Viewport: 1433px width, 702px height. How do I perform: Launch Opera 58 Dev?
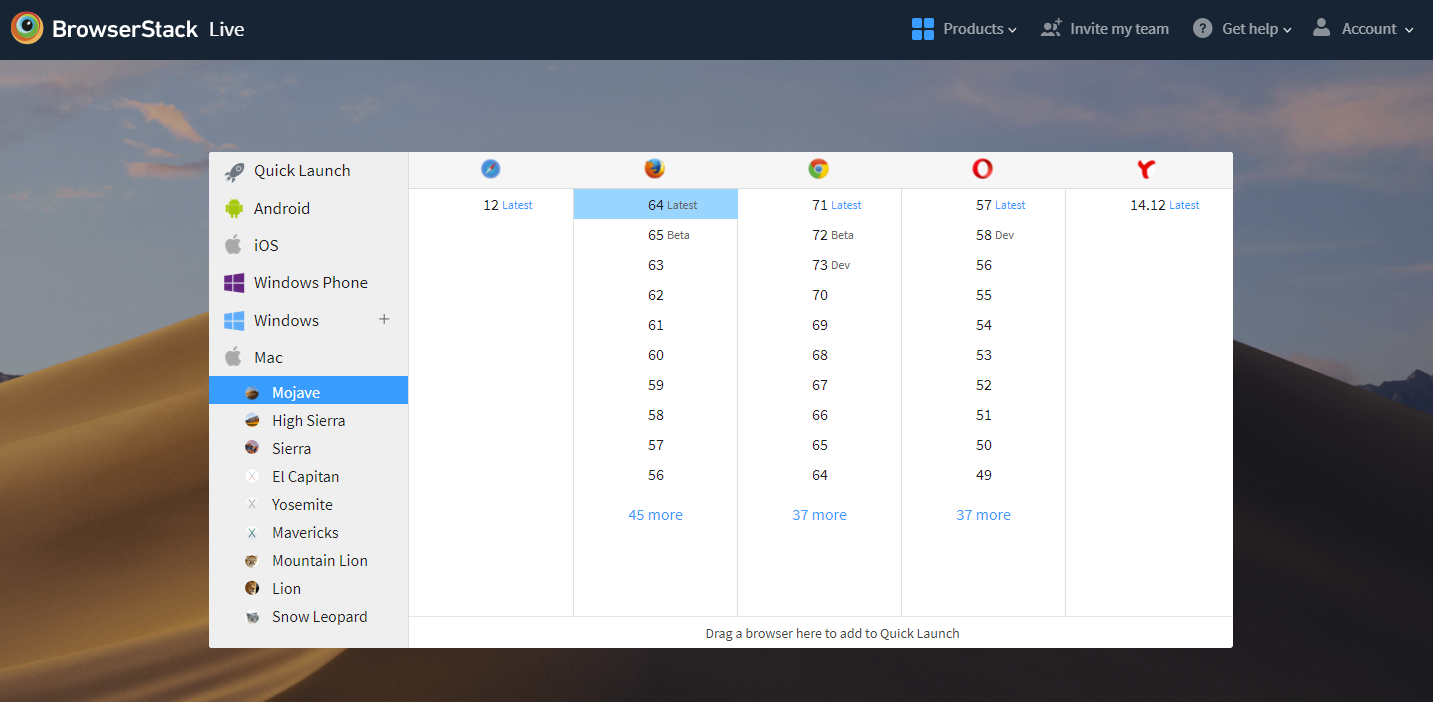(984, 235)
